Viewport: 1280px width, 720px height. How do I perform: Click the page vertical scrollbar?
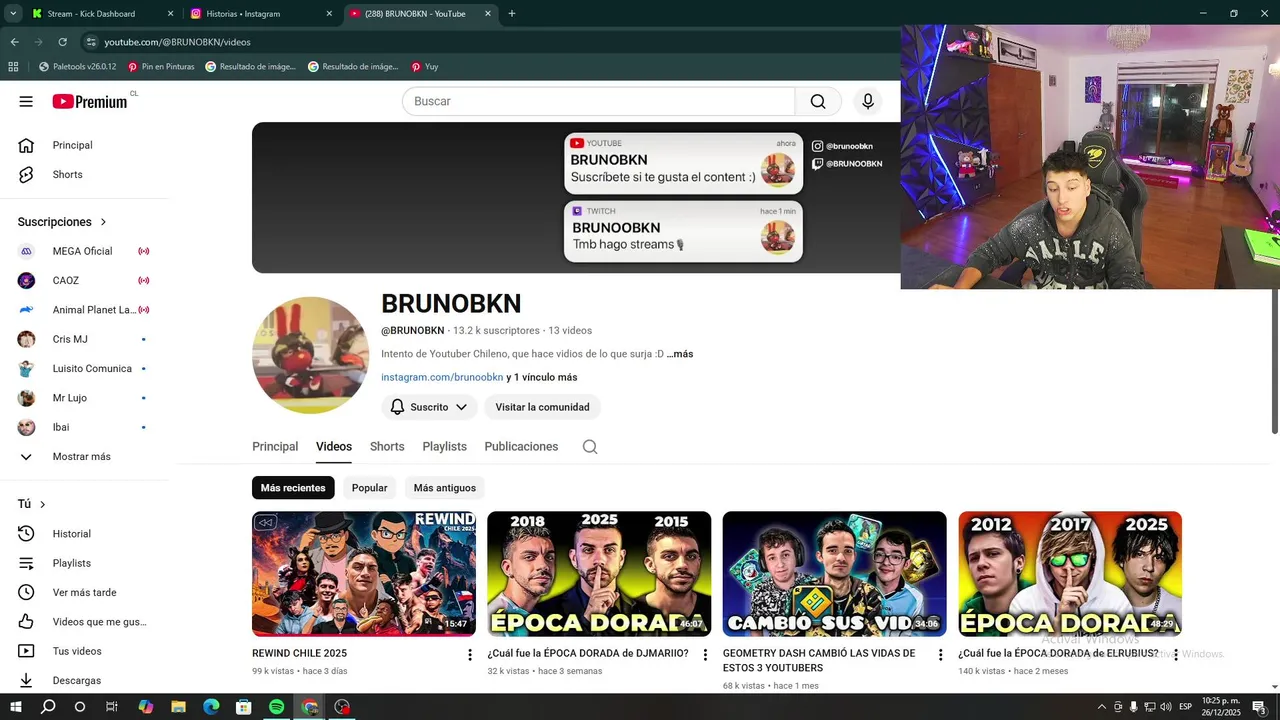[1275, 360]
